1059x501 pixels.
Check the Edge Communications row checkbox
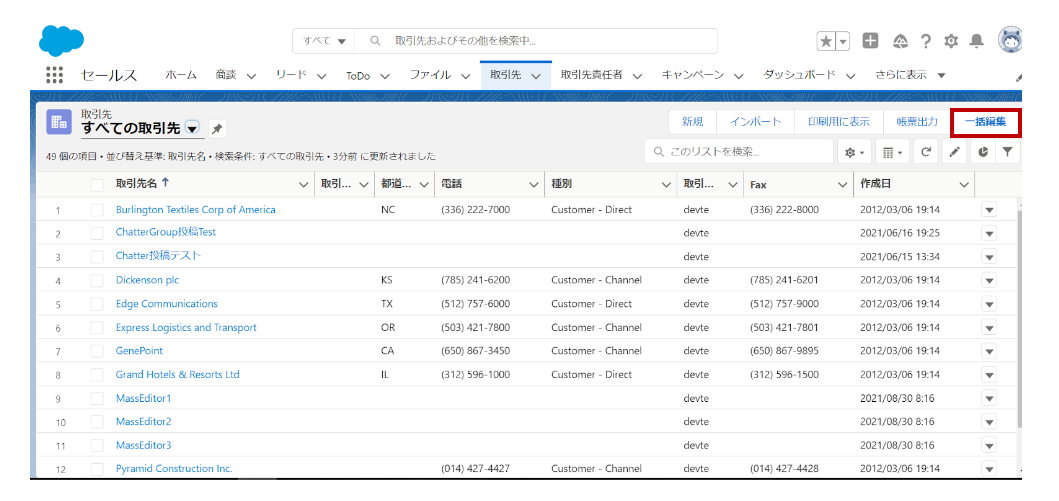(x=97, y=304)
